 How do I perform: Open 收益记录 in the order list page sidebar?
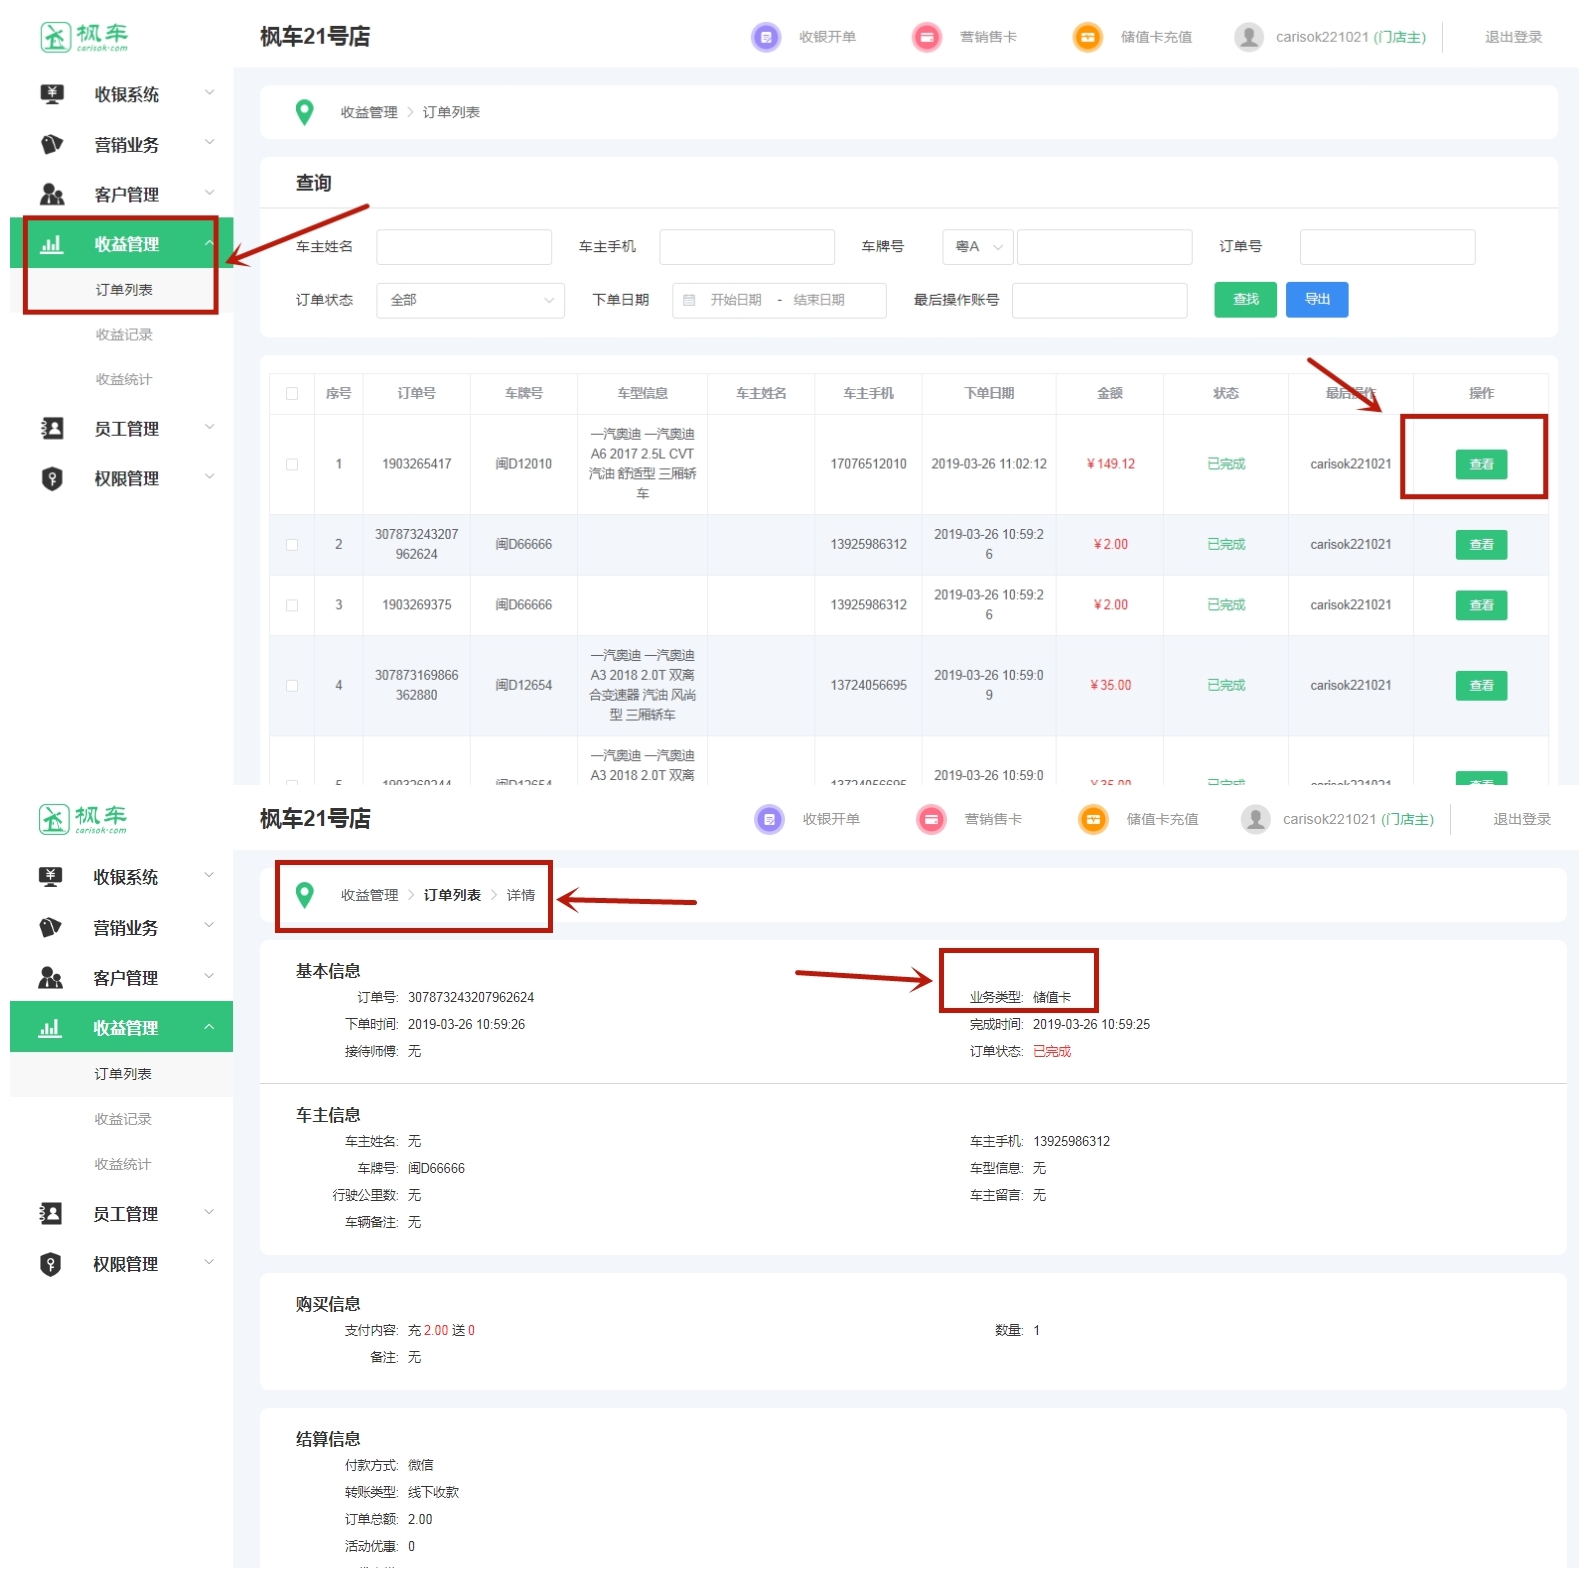124,335
